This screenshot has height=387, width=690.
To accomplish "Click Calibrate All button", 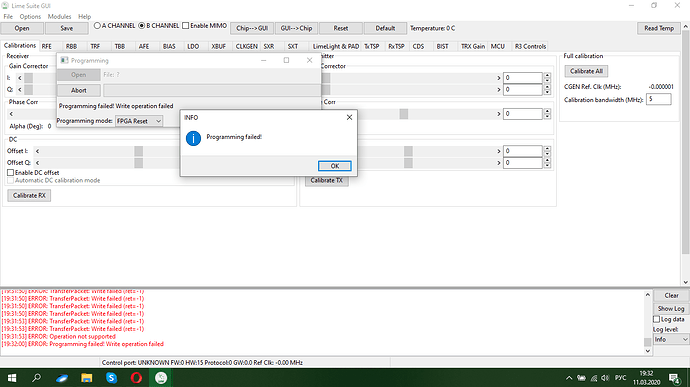I will coord(586,71).
